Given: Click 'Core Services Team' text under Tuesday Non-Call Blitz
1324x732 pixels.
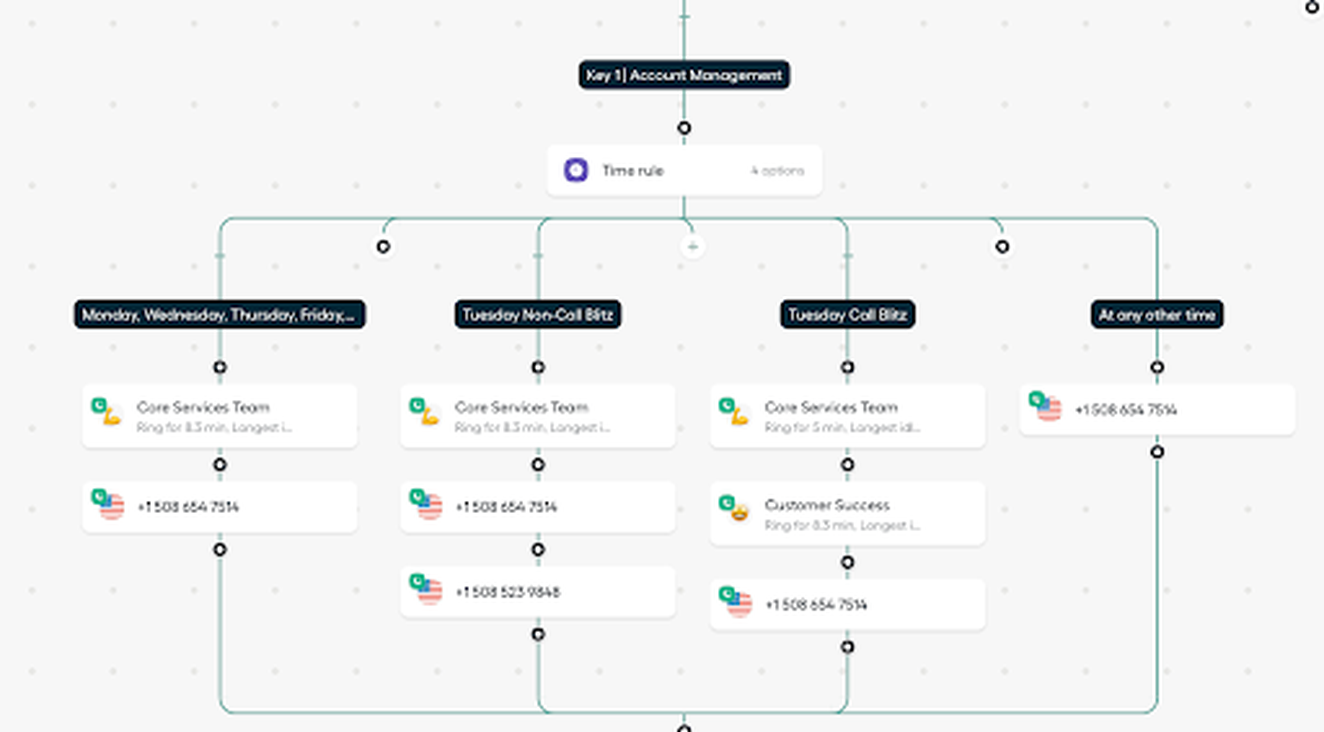Looking at the screenshot, I should 521,407.
